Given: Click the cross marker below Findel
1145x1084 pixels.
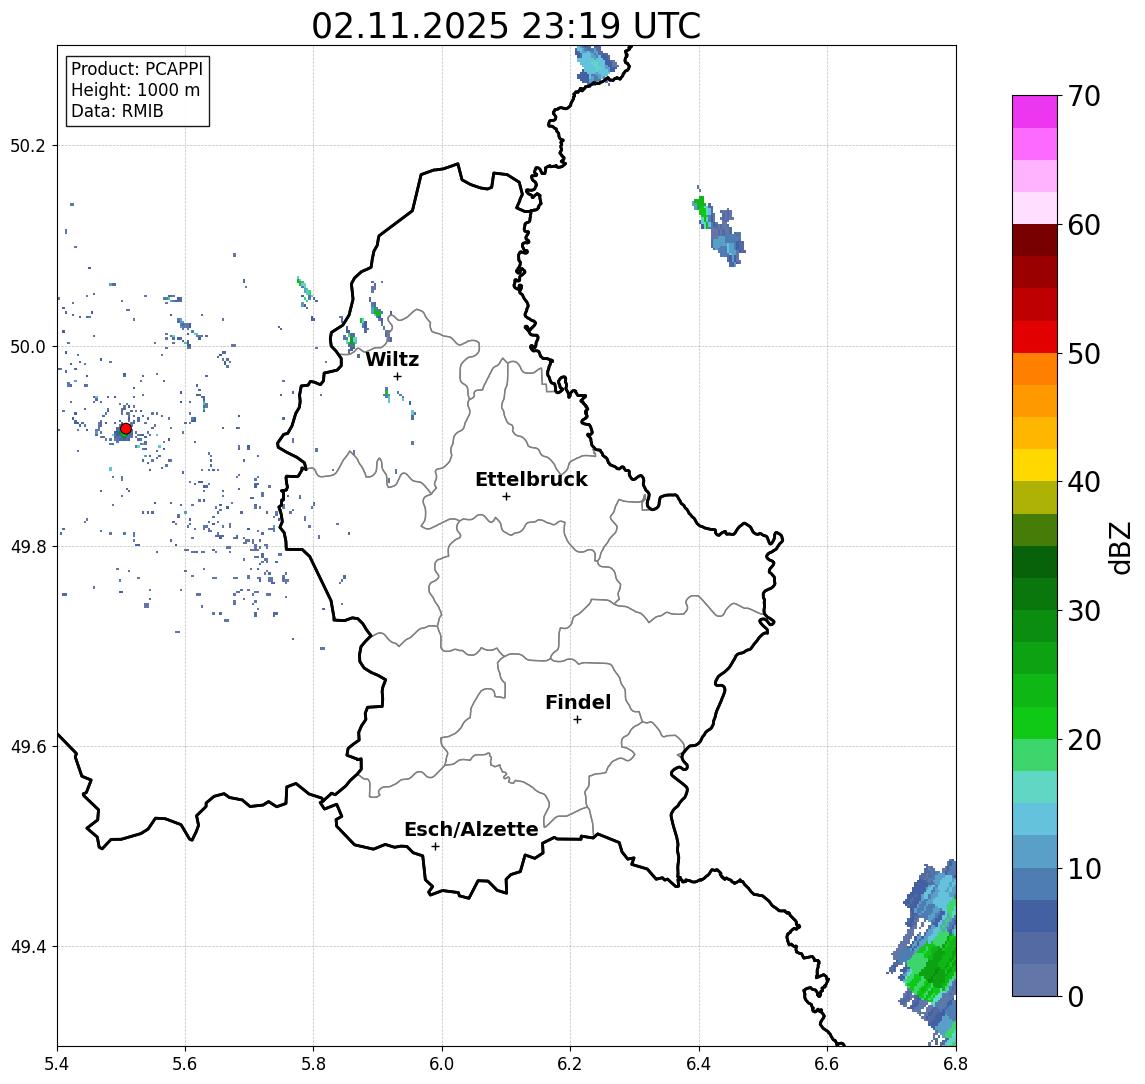Looking at the screenshot, I should click(577, 720).
